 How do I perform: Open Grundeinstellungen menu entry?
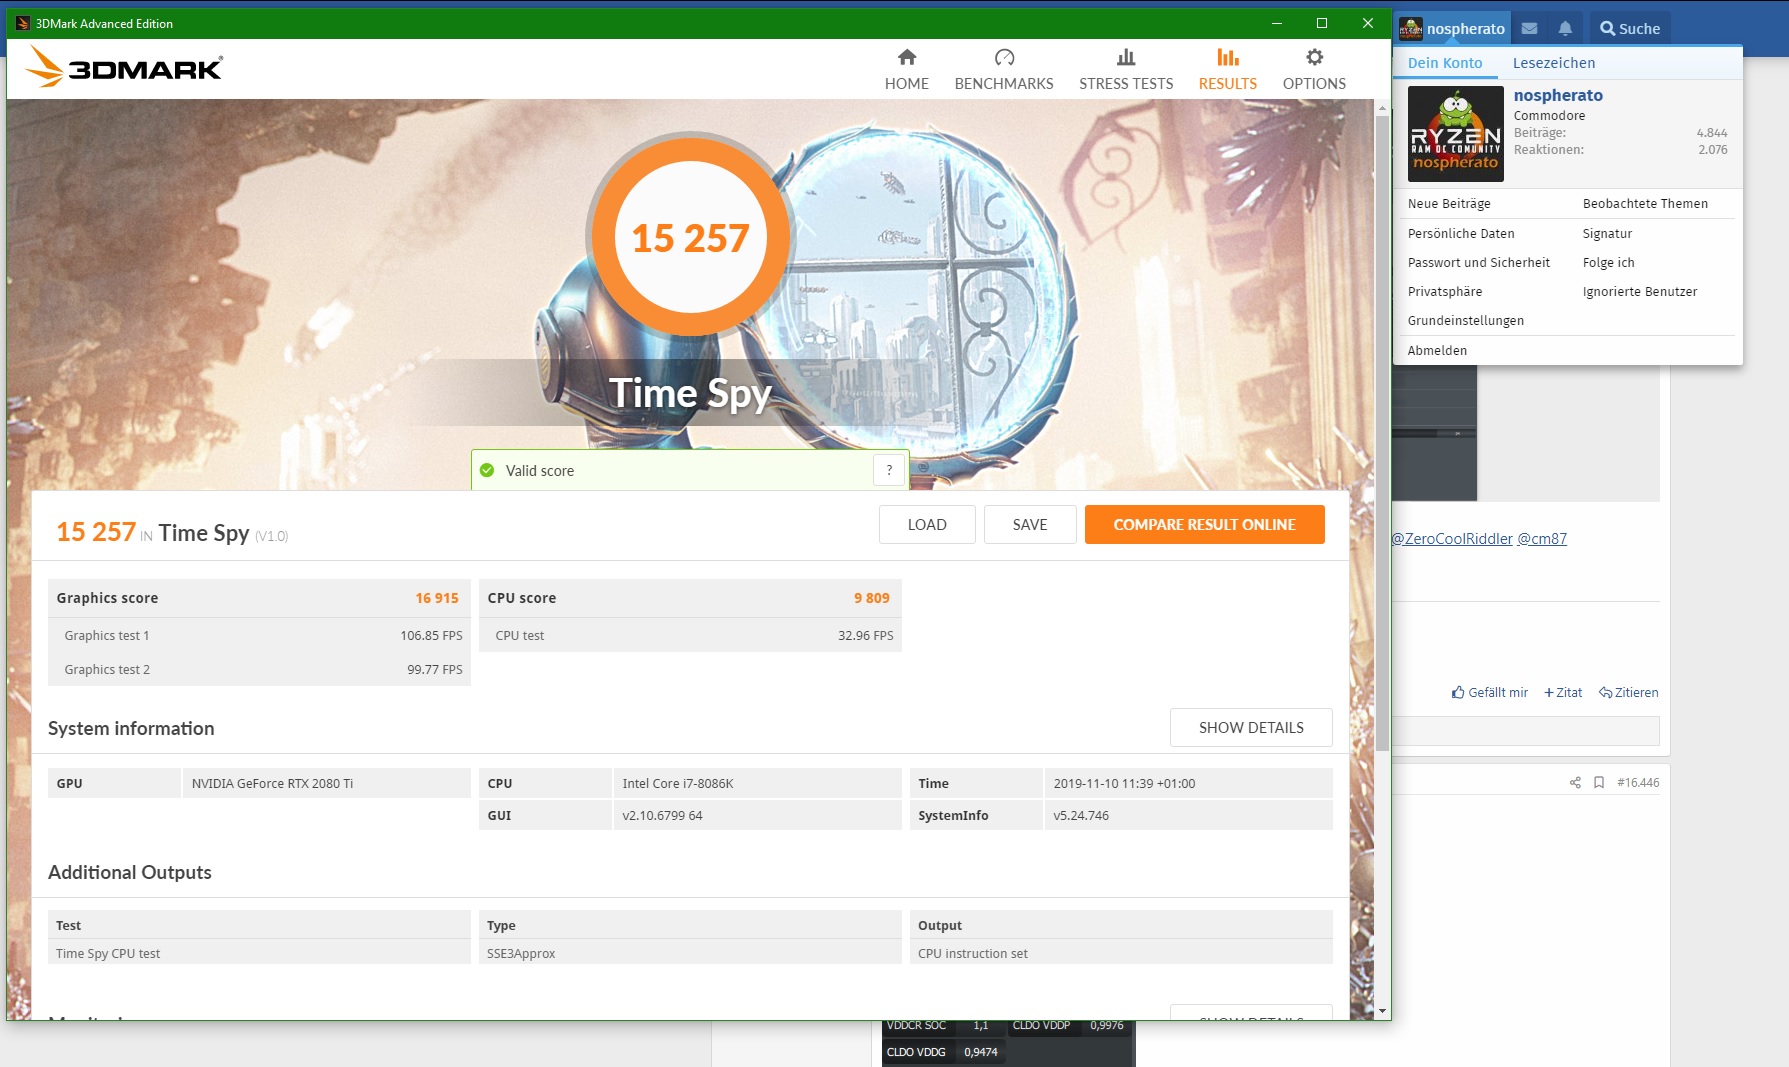[x=1466, y=320]
